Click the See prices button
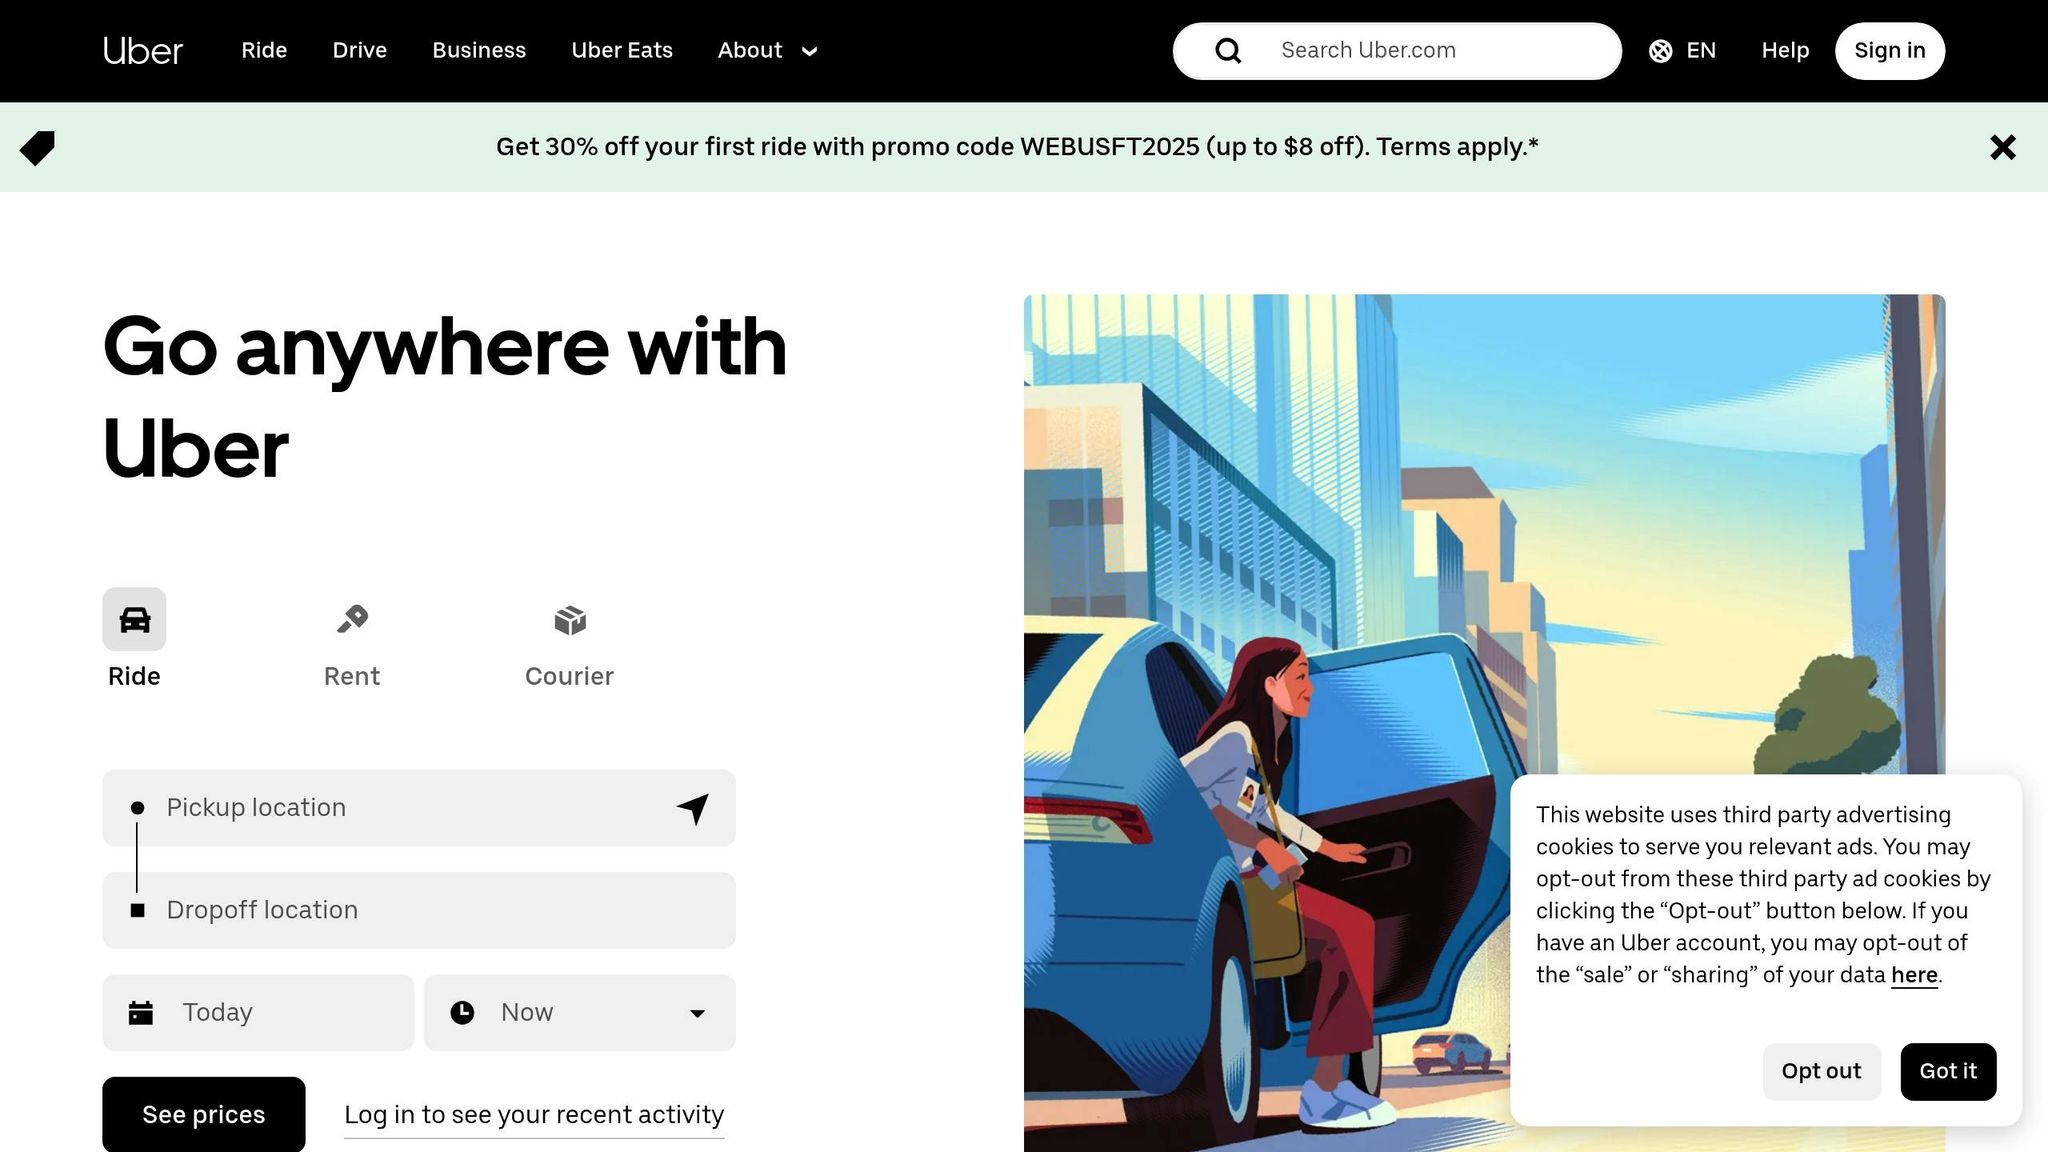The width and height of the screenshot is (2048, 1152). 204,1114
